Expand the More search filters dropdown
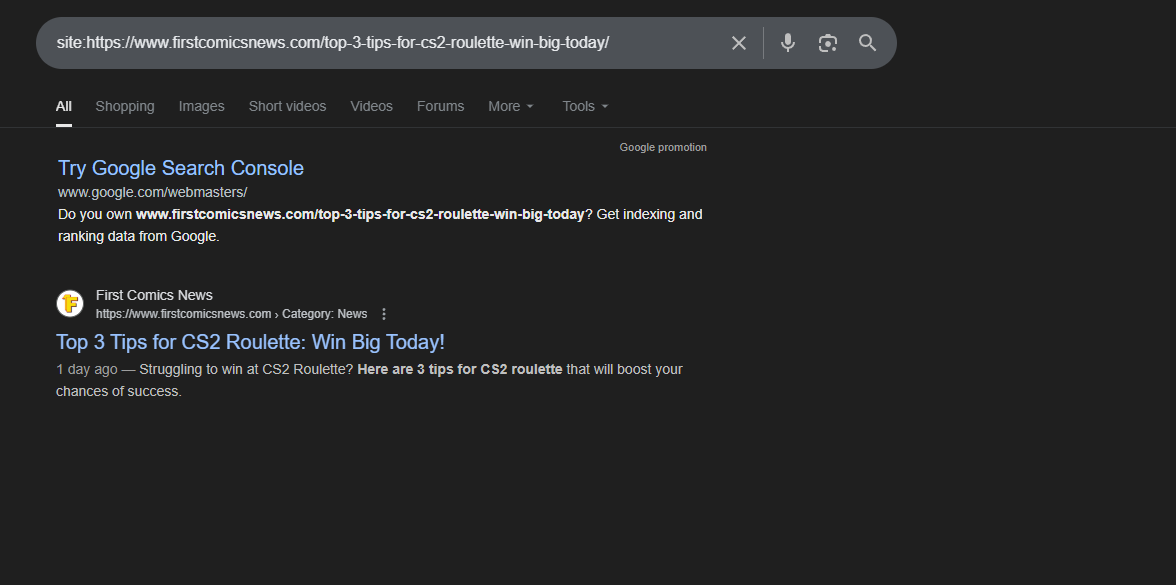The height and width of the screenshot is (585, 1176). click(x=511, y=106)
